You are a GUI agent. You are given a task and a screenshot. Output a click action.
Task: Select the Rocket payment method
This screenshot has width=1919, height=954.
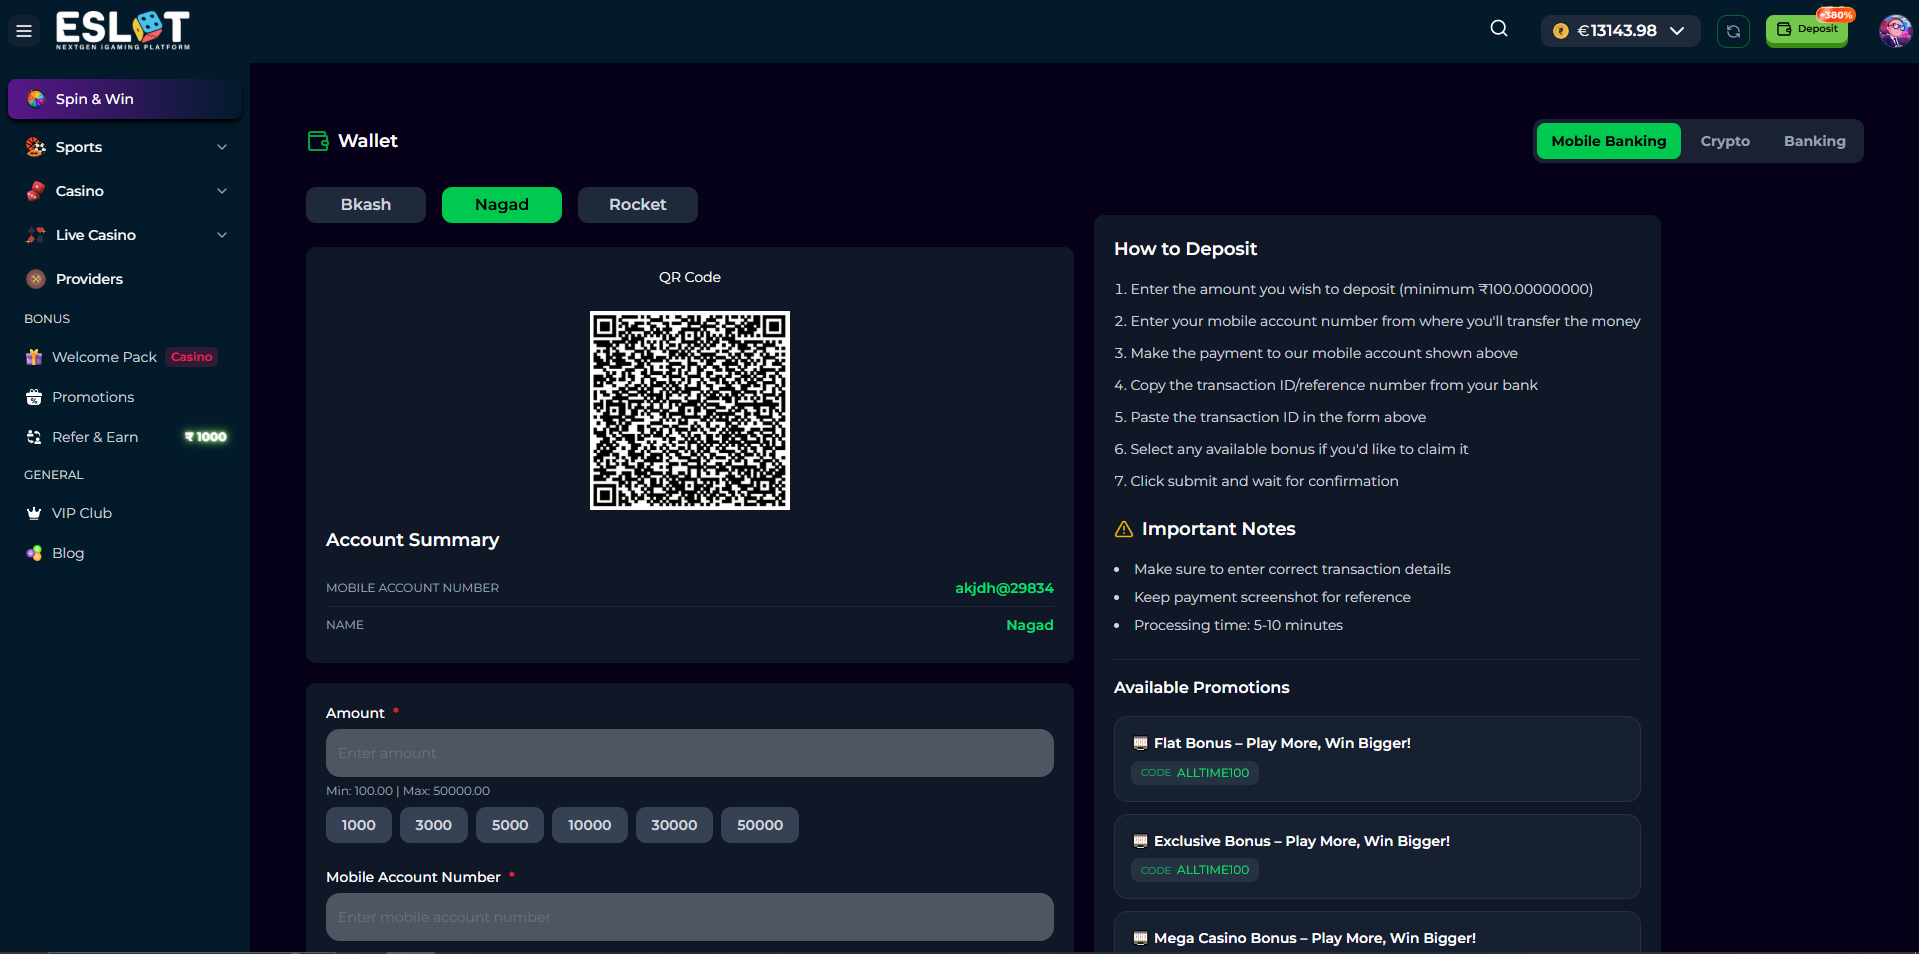[638, 205]
